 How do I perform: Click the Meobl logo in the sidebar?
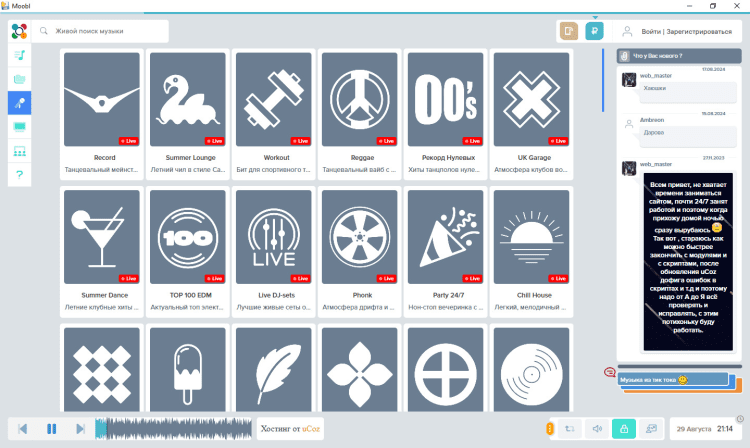19,31
